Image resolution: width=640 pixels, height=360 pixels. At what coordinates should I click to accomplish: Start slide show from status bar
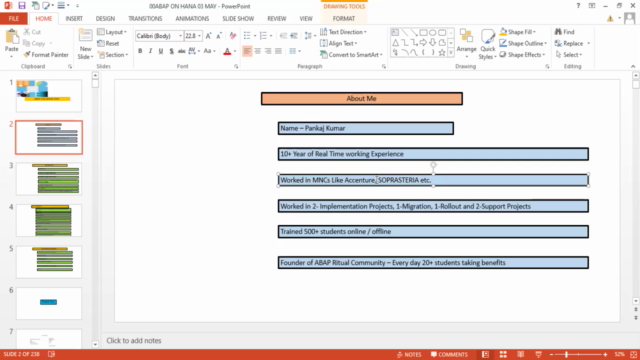(x=538, y=354)
